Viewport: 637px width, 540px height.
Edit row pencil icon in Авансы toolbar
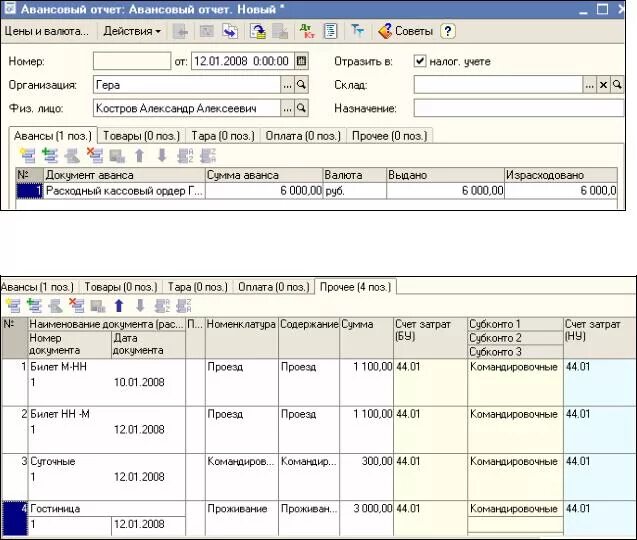[72, 155]
